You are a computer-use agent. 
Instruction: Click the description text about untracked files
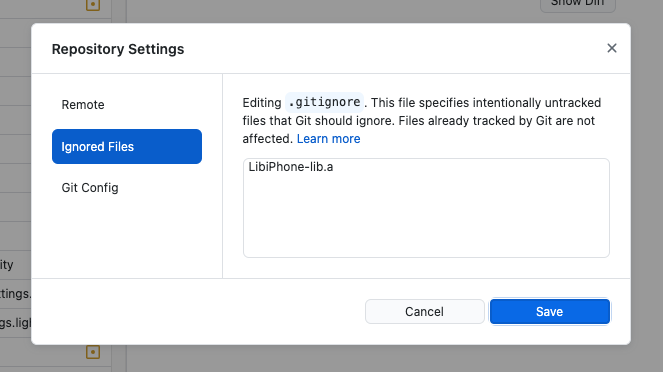tap(422, 121)
